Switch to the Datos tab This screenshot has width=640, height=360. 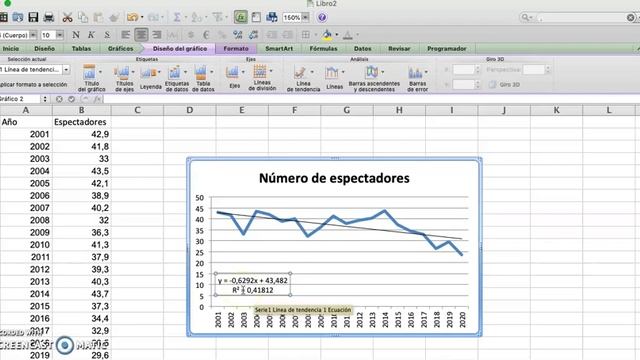[362, 49]
